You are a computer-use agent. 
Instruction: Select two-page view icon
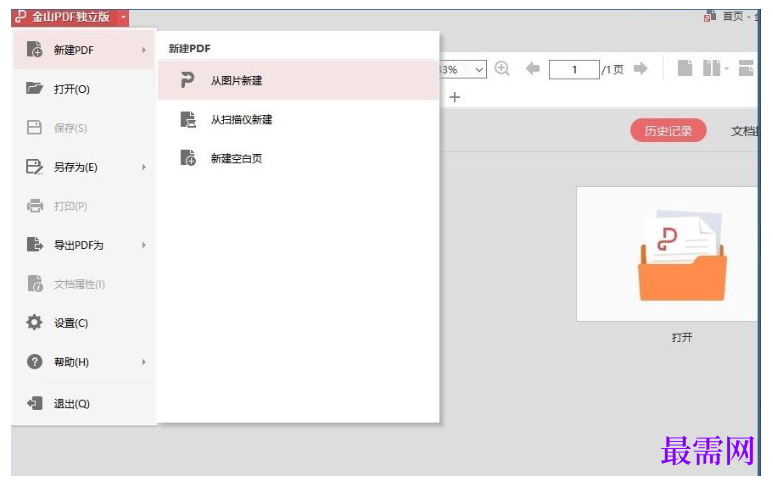(x=711, y=68)
